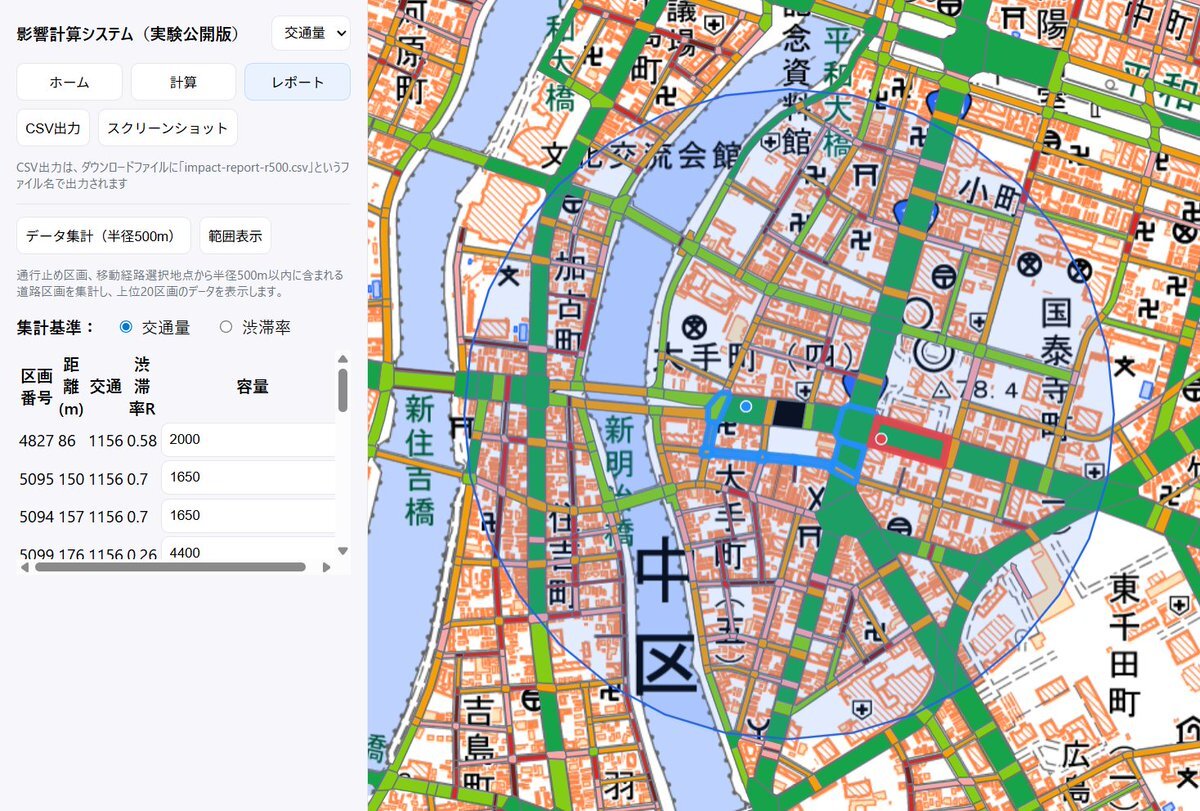Click the CSV出力 button
Viewport: 1200px width, 811px height.
click(x=53, y=128)
